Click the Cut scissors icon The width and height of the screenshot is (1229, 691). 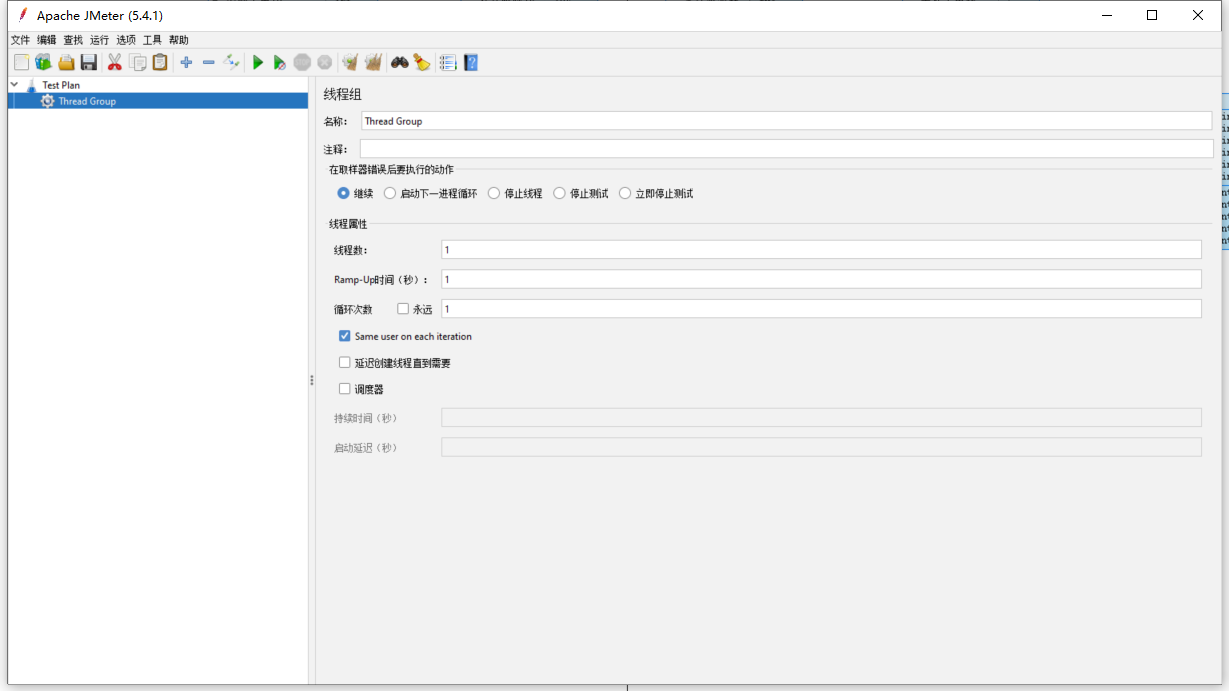coord(115,63)
